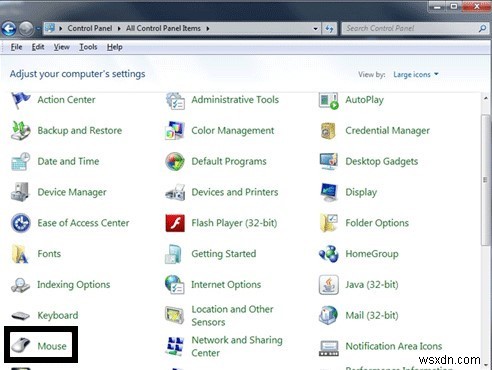Open the Default Programs link
This screenshot has width=492, height=370.
[x=229, y=161]
